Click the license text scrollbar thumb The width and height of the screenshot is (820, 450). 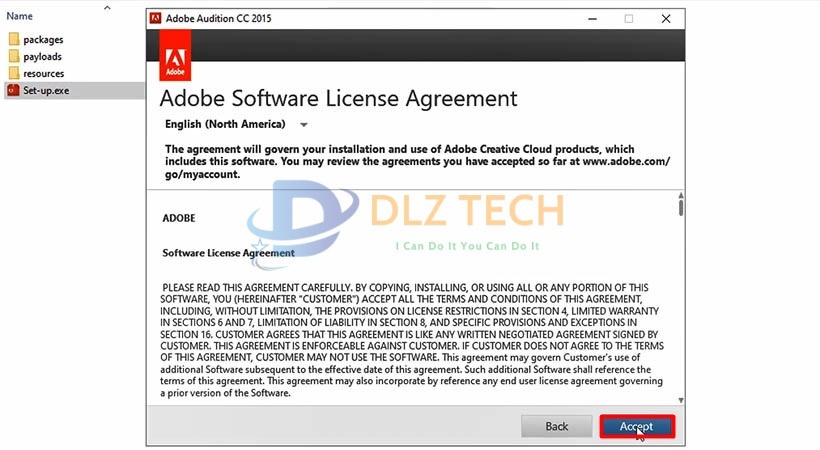pos(680,207)
